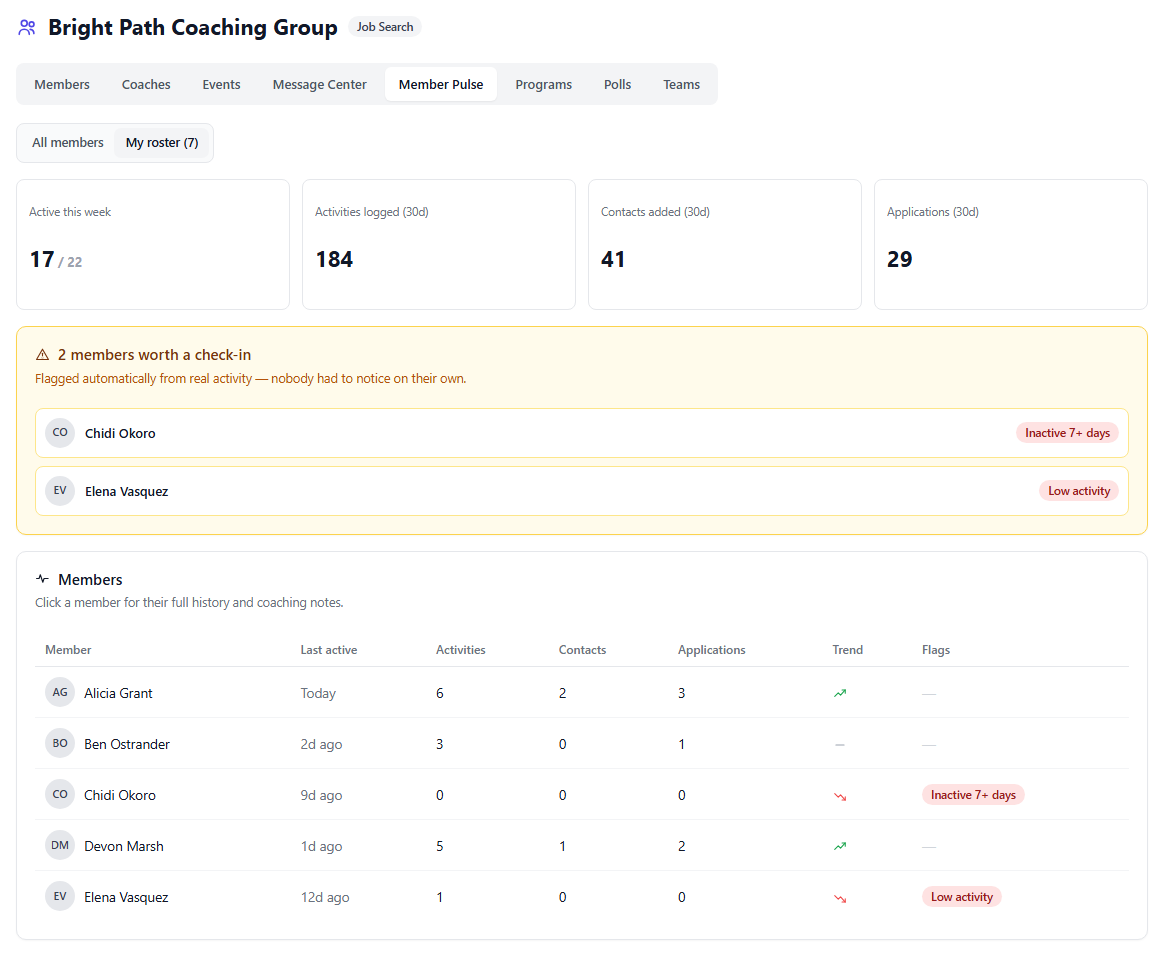Click the '1d ago' last active cell
The width and height of the screenshot is (1163, 956).
[x=321, y=846]
